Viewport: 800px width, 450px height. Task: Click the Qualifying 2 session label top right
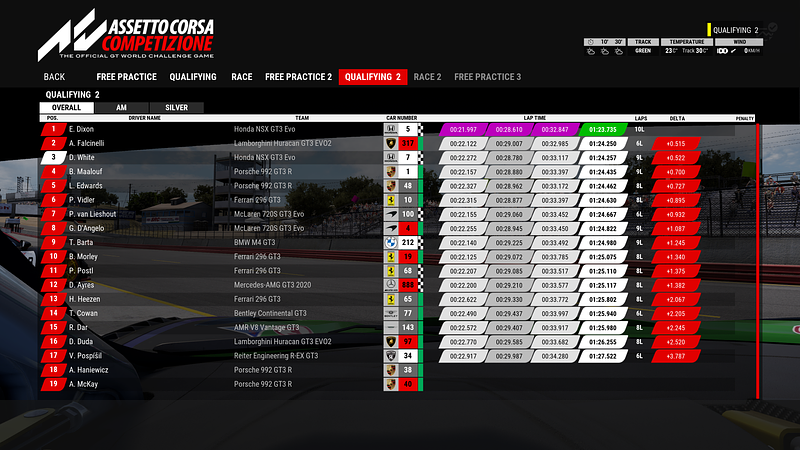click(736, 30)
